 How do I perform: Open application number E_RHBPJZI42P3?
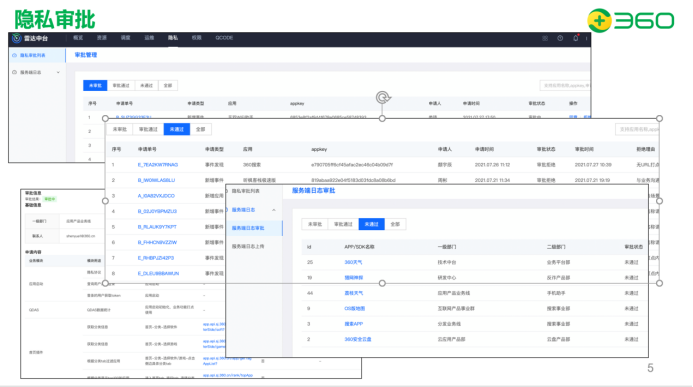(156, 258)
